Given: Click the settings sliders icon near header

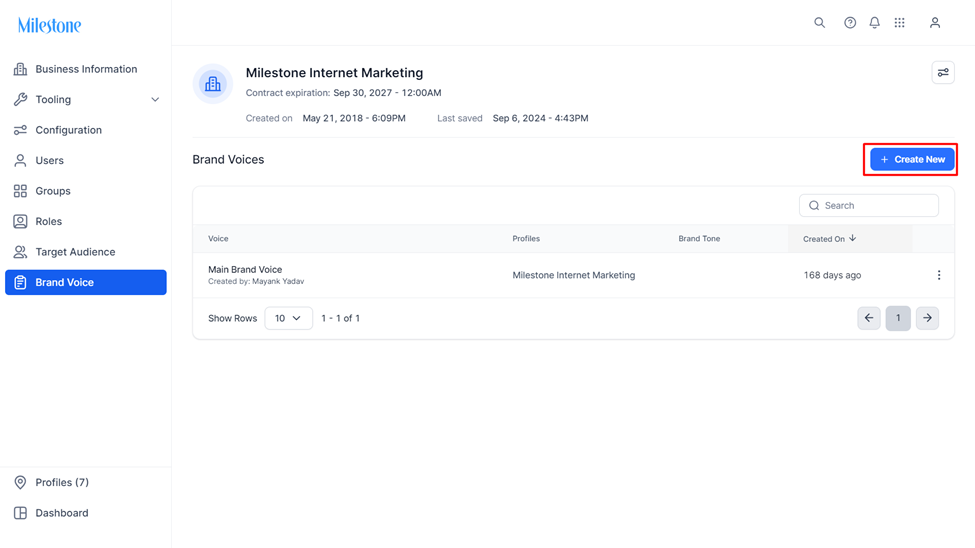Looking at the screenshot, I should pyautogui.click(x=943, y=73).
